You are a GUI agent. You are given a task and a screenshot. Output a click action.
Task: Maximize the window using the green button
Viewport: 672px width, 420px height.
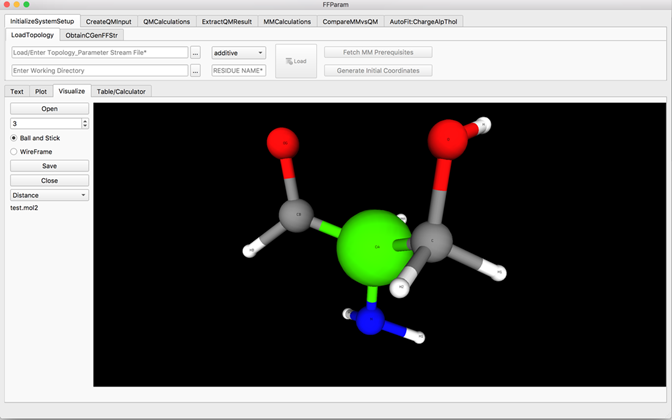tap(27, 4)
